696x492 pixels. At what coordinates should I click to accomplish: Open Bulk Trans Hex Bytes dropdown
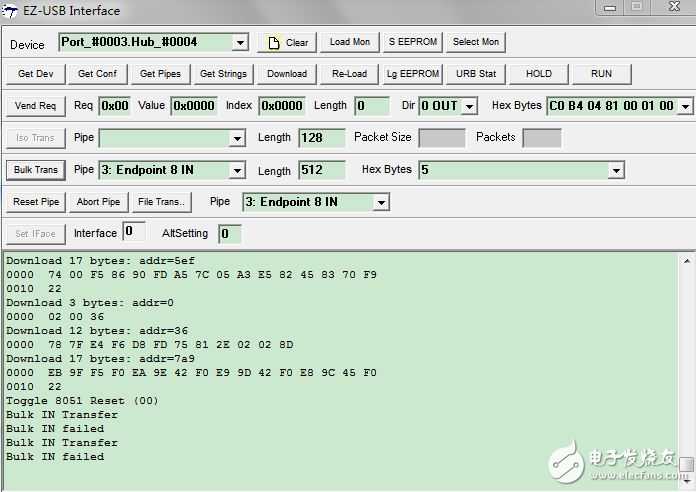(616, 171)
